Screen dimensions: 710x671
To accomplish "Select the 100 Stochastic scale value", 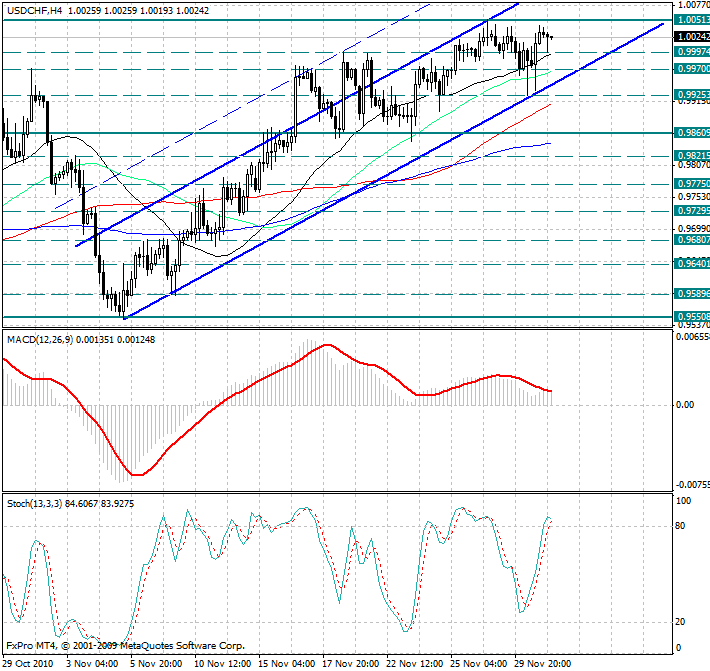I will click(x=683, y=501).
